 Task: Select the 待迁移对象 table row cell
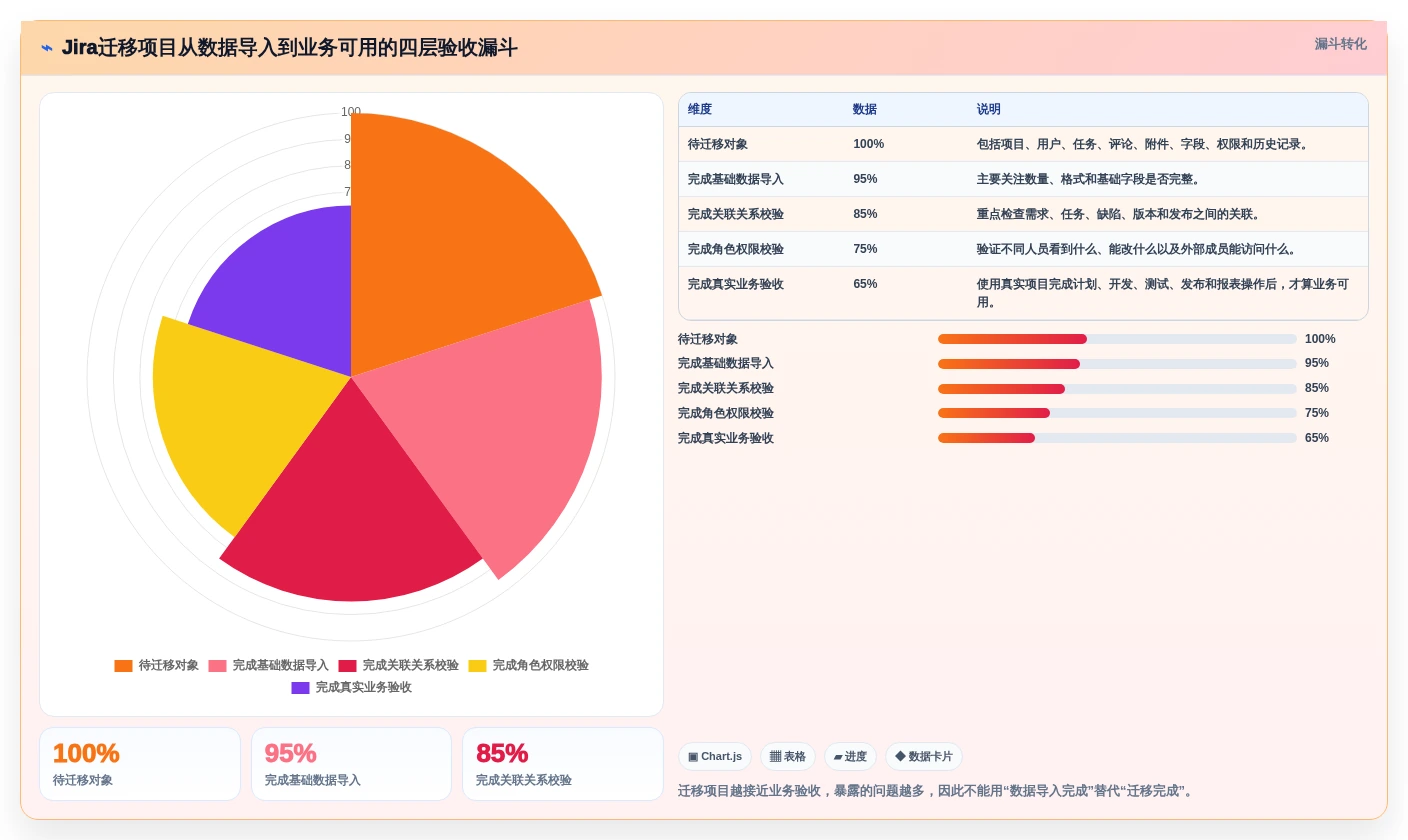761,144
